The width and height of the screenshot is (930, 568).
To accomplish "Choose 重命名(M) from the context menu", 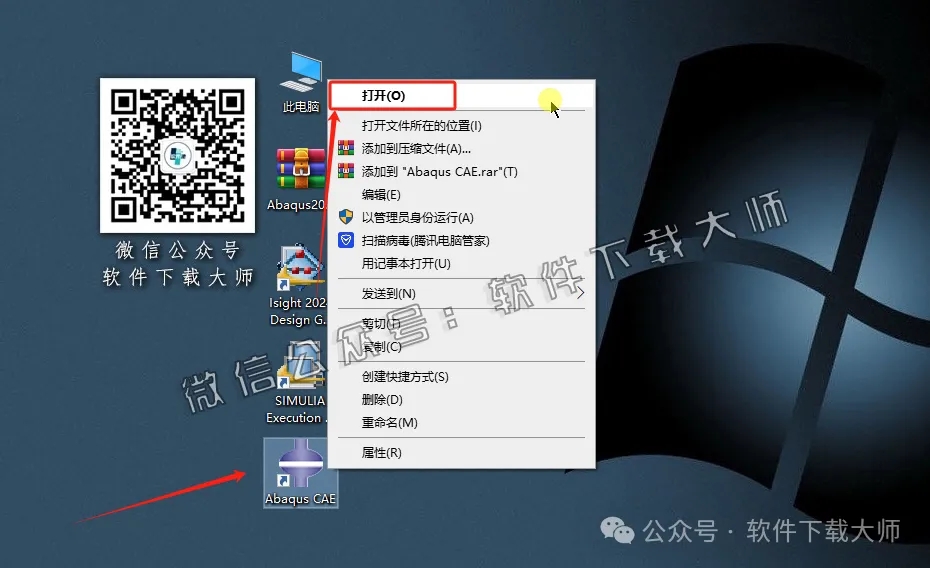I will pos(461,423).
